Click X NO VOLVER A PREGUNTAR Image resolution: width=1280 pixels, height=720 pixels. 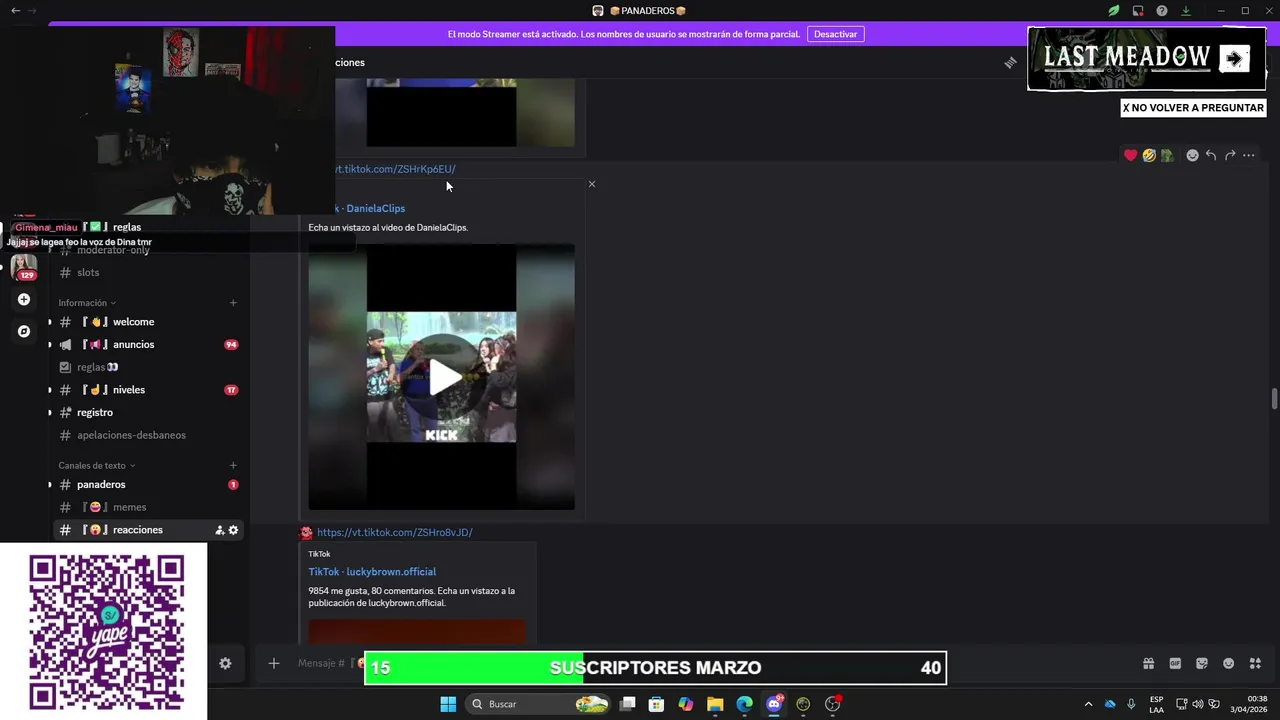(x=1193, y=108)
